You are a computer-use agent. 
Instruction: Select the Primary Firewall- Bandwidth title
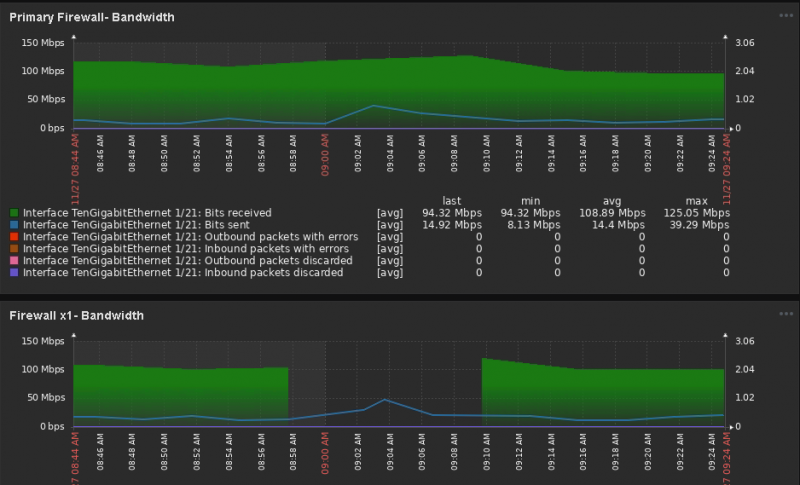92,17
